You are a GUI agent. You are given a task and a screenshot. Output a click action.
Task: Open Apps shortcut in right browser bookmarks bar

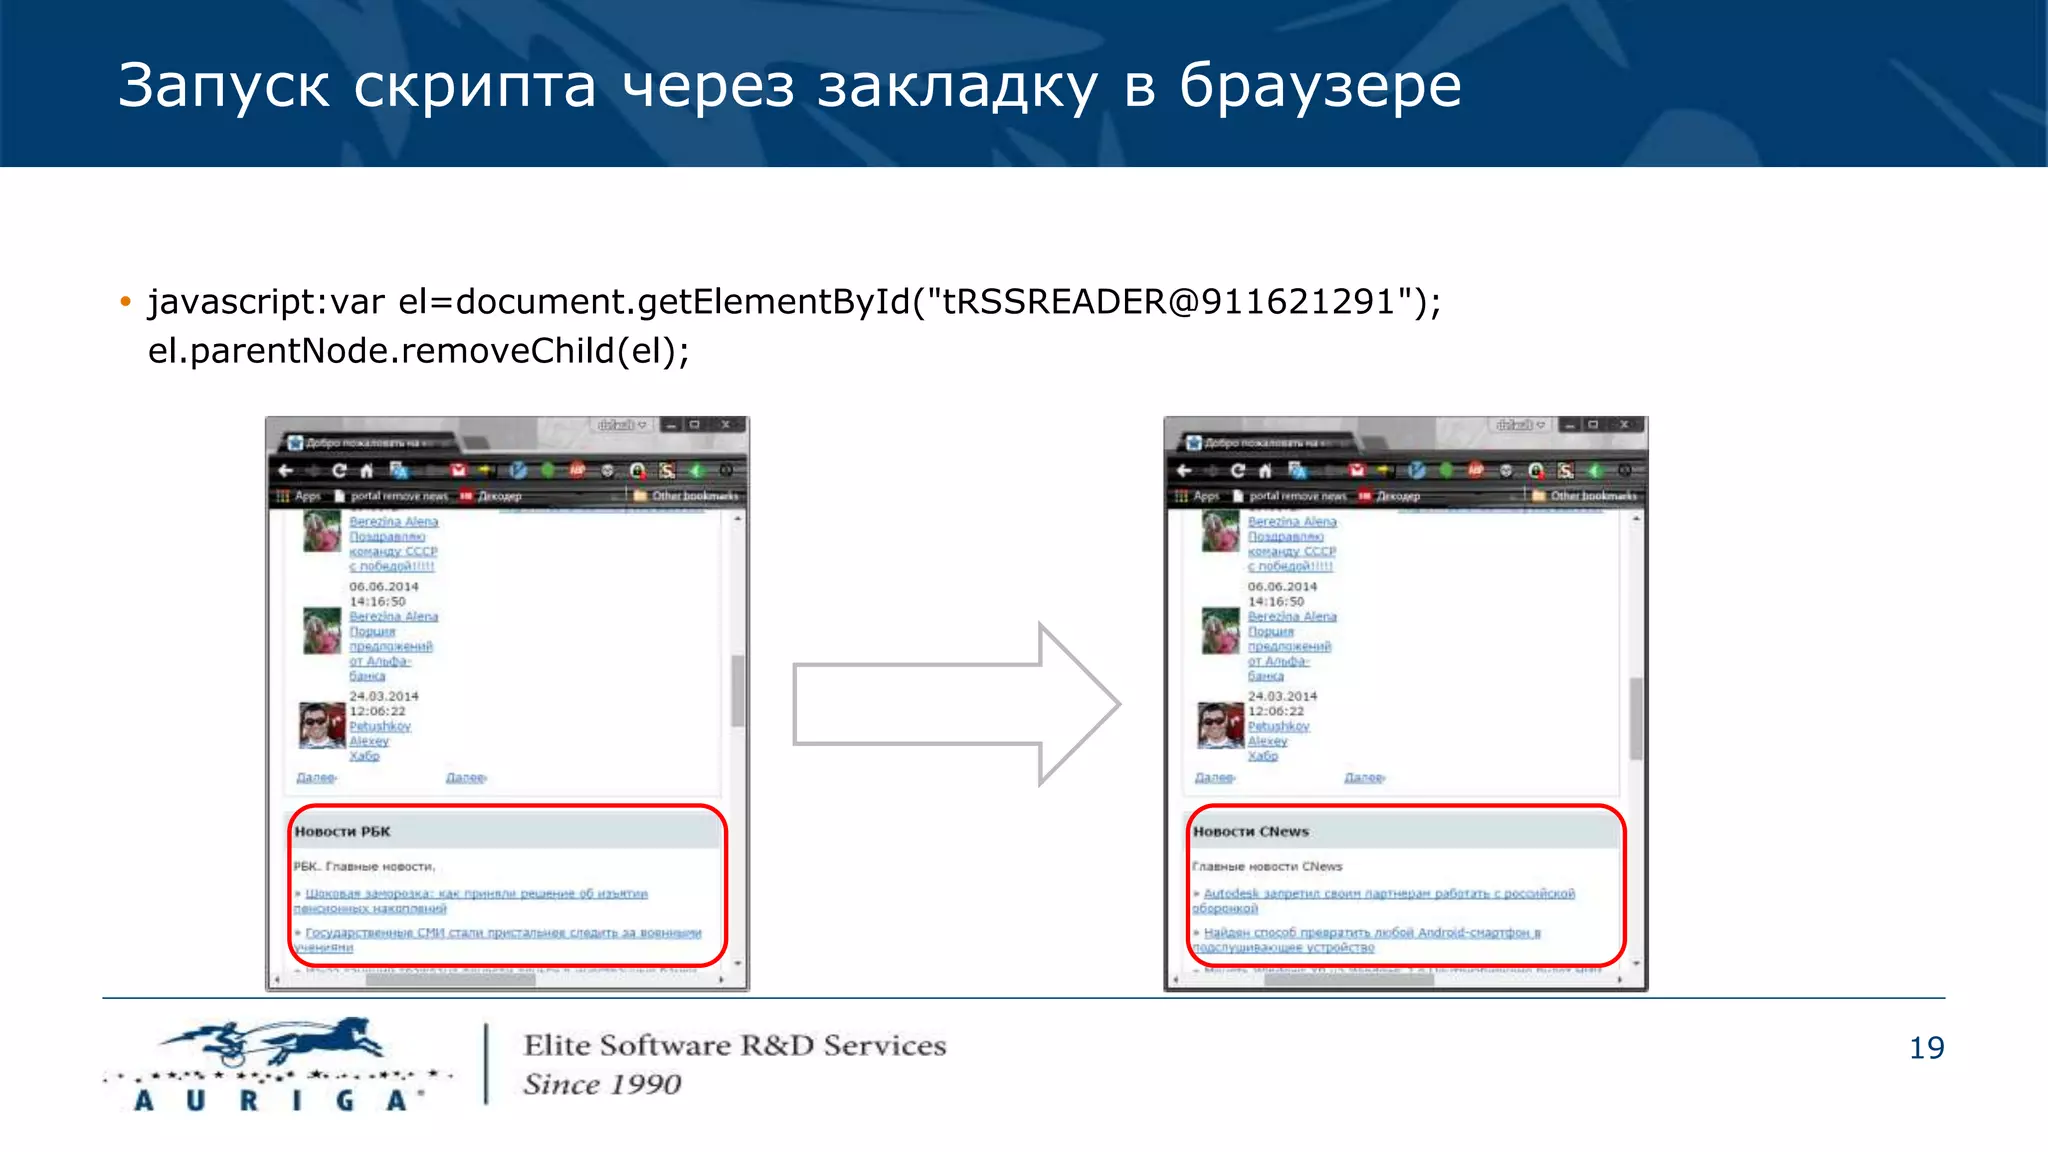coord(1198,496)
